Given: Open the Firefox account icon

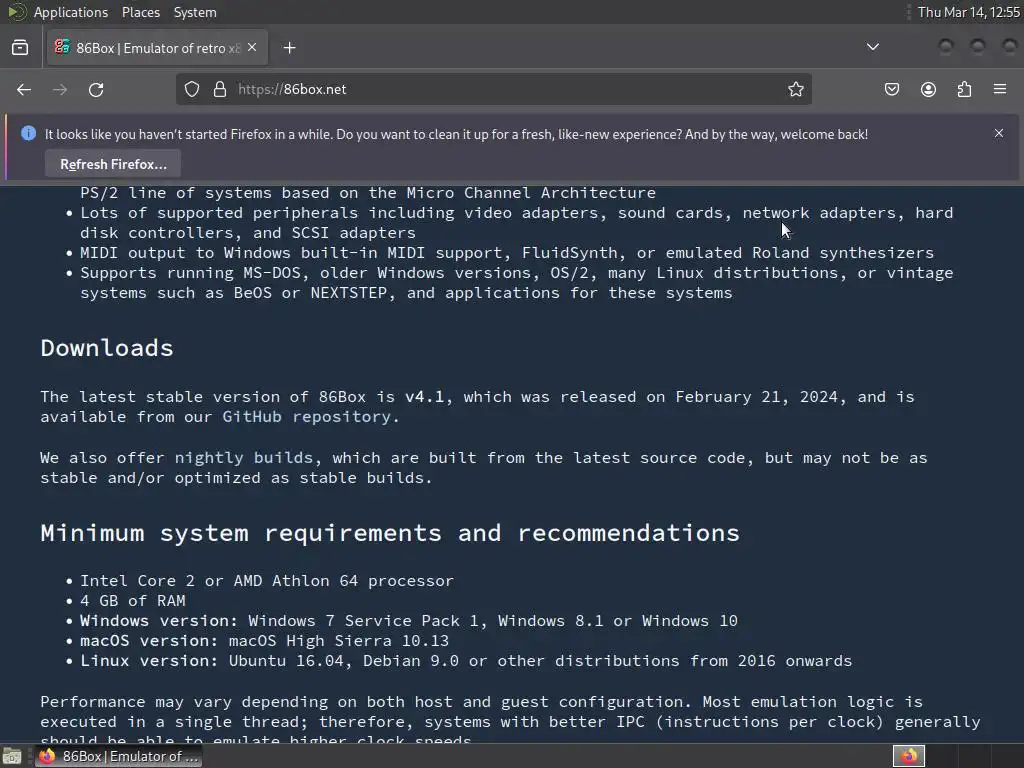Looking at the screenshot, I should (928, 89).
